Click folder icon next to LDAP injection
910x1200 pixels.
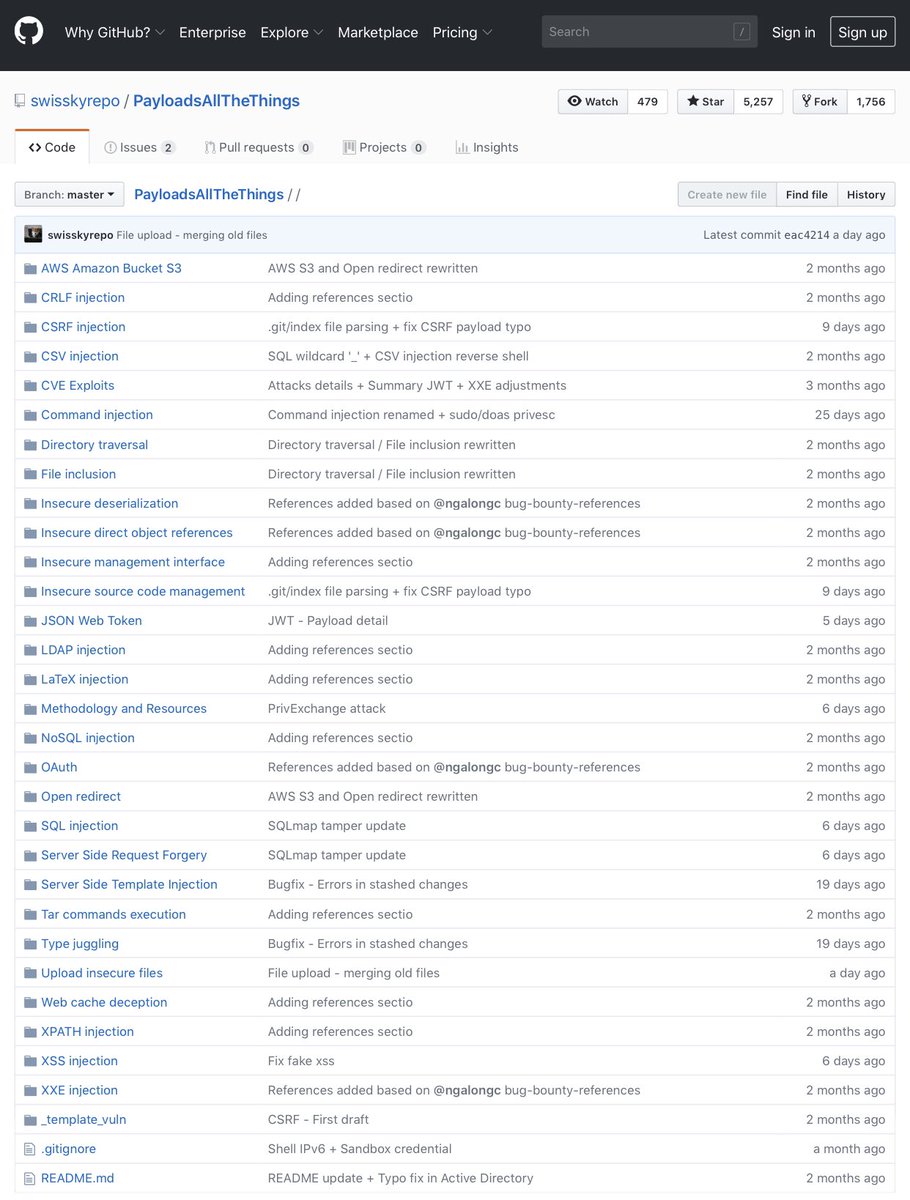[30, 650]
